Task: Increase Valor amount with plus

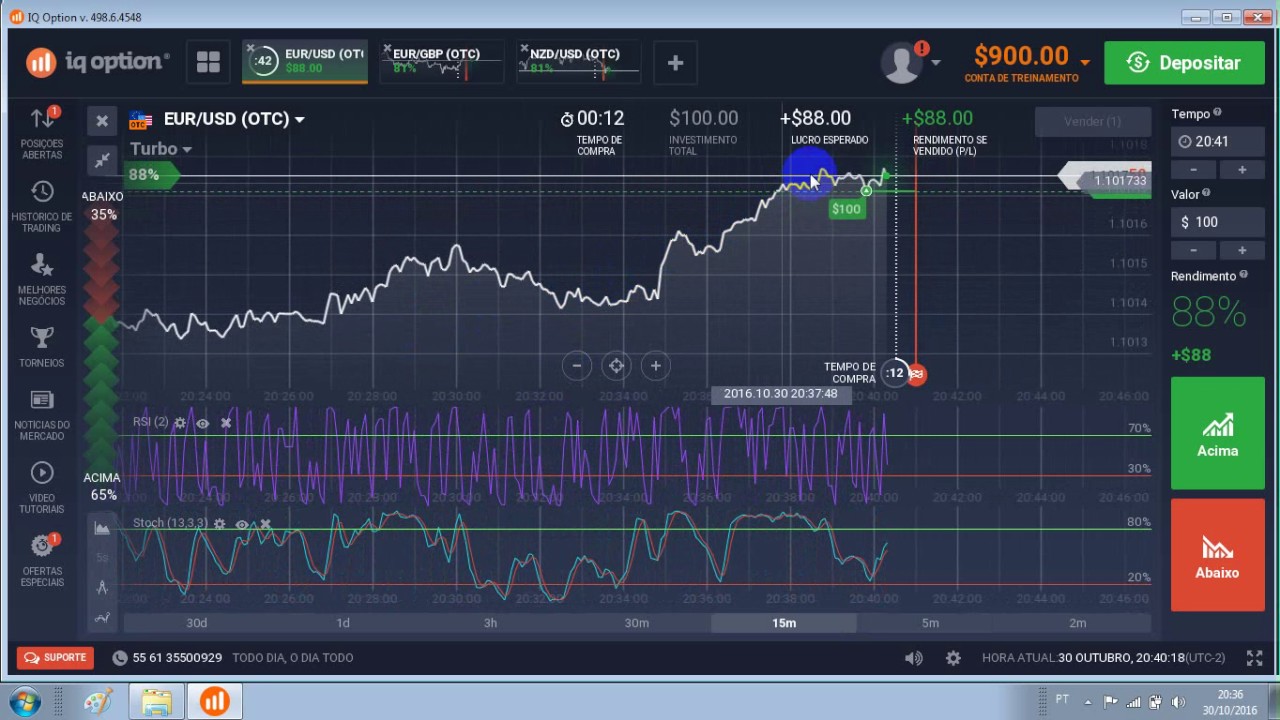Action: 1242,250
